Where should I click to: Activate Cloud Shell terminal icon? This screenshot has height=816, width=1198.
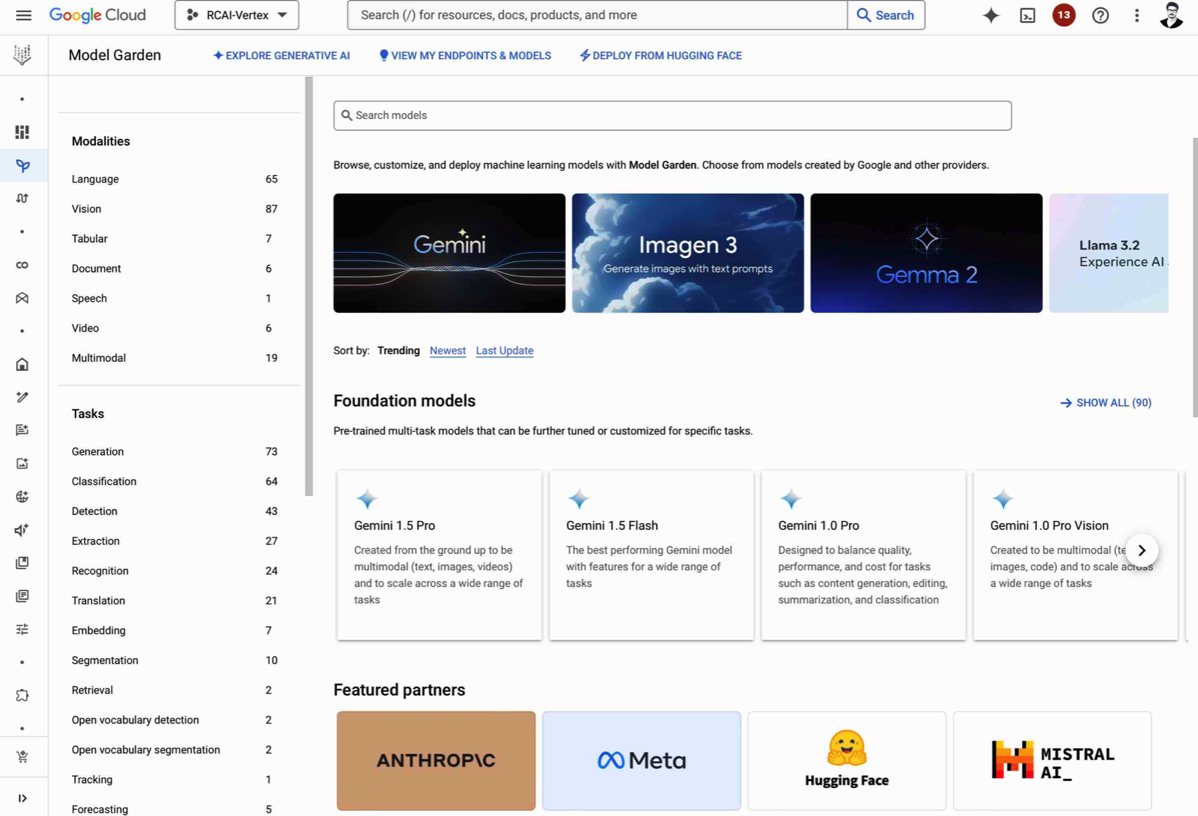tap(1027, 15)
